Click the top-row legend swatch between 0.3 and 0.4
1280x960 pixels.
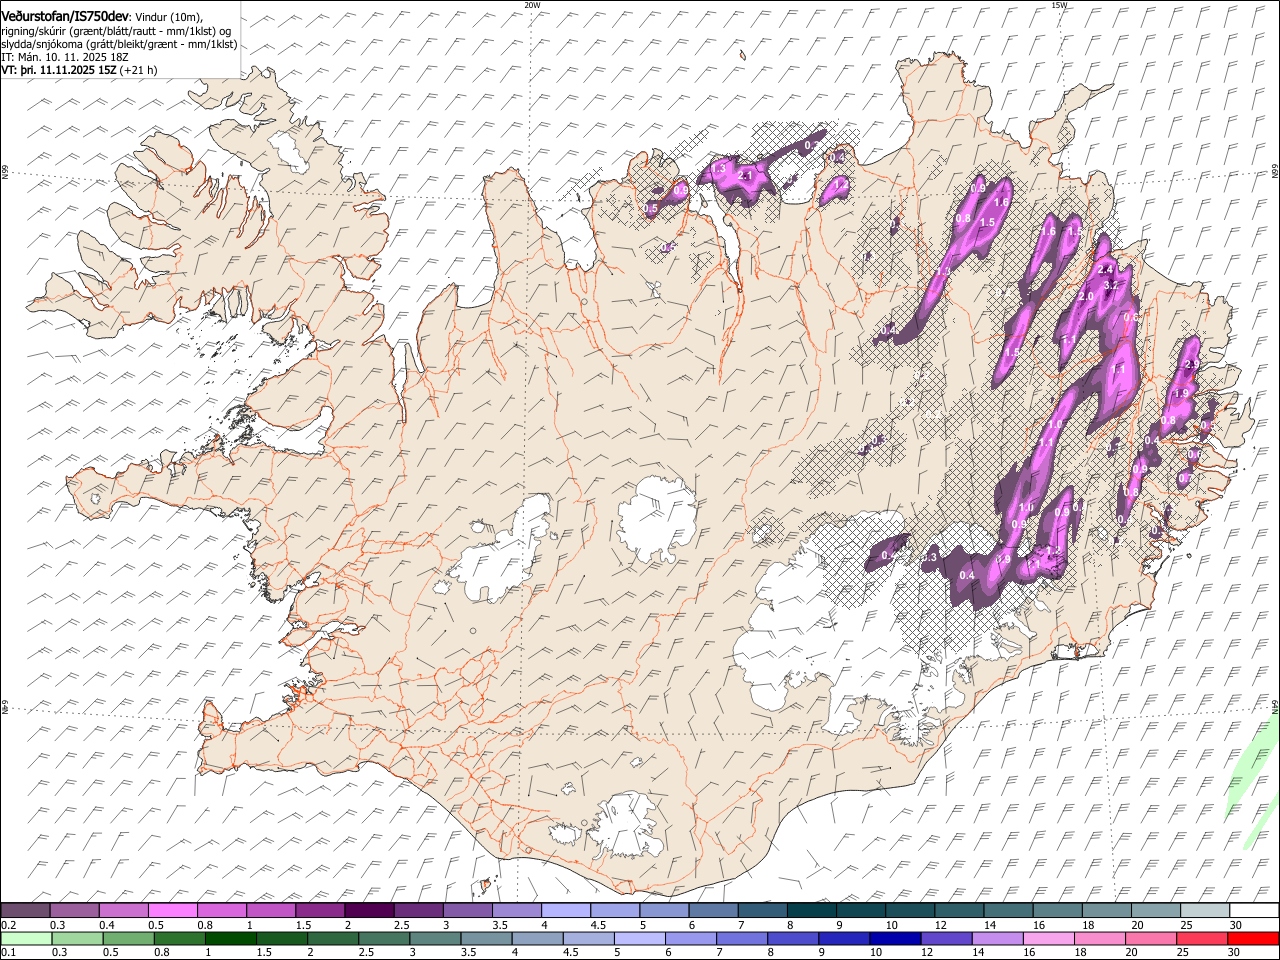tap(74, 910)
